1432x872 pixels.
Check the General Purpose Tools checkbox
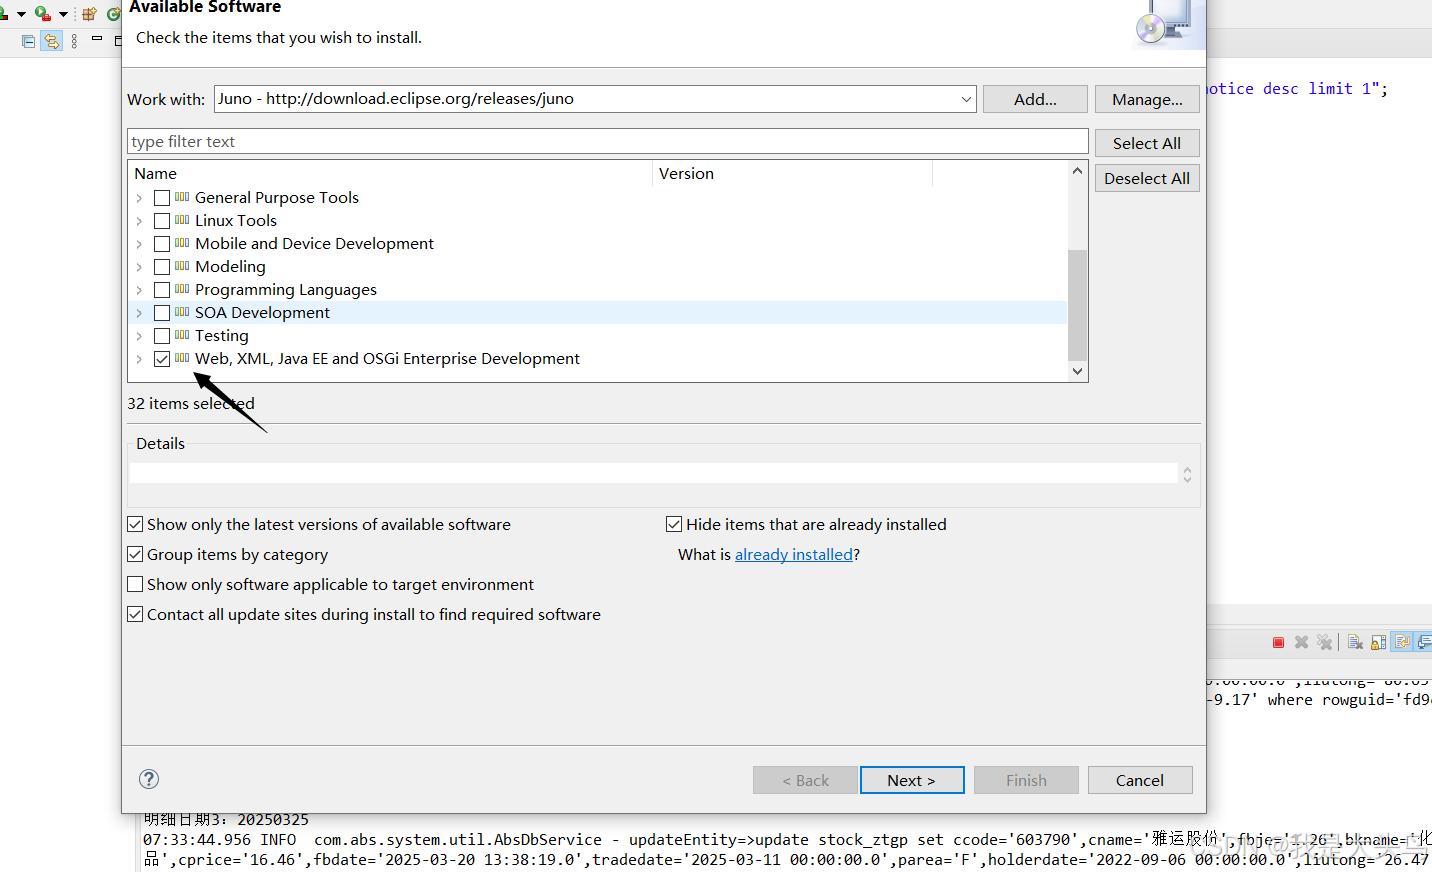(x=162, y=198)
